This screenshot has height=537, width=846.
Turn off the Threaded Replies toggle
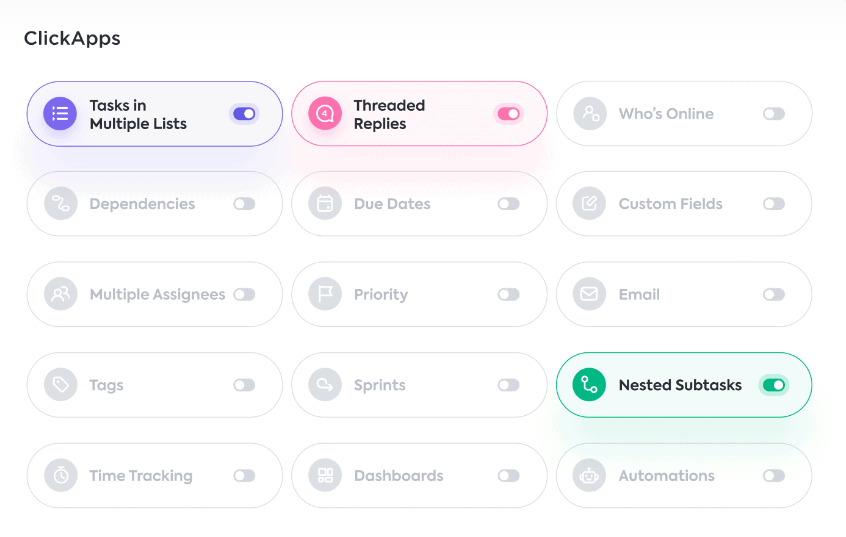(x=509, y=114)
